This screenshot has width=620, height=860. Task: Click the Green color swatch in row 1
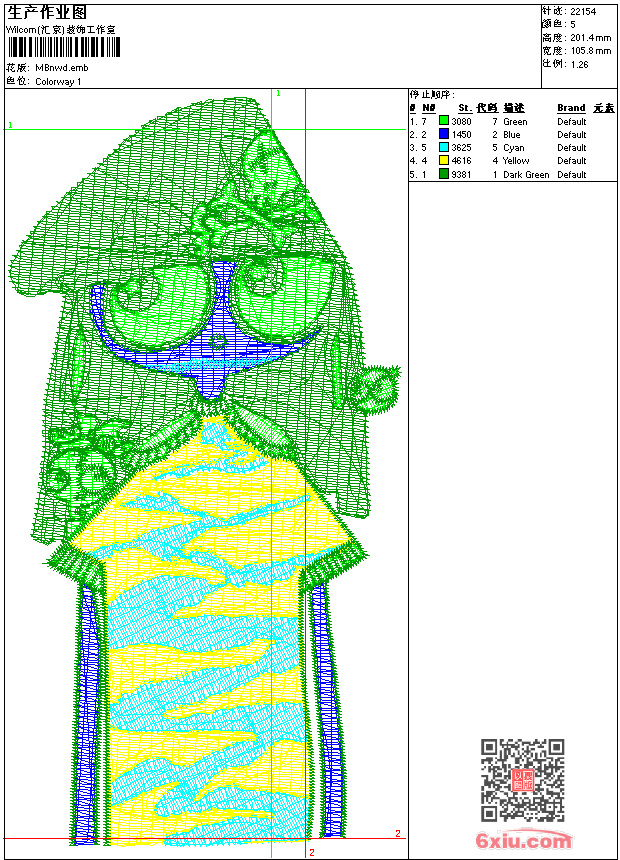click(444, 121)
